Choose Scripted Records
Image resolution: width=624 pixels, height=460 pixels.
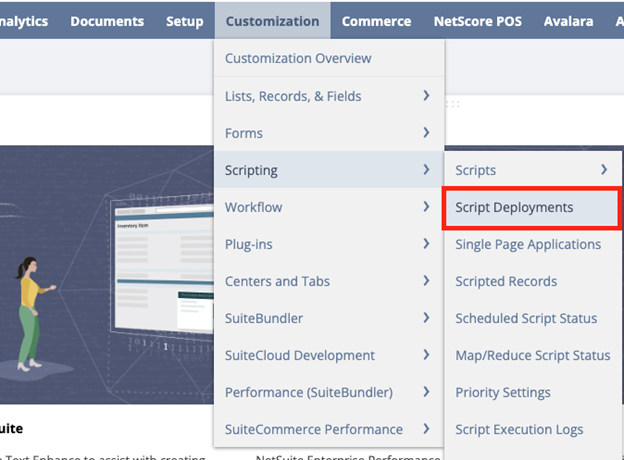[532, 281]
